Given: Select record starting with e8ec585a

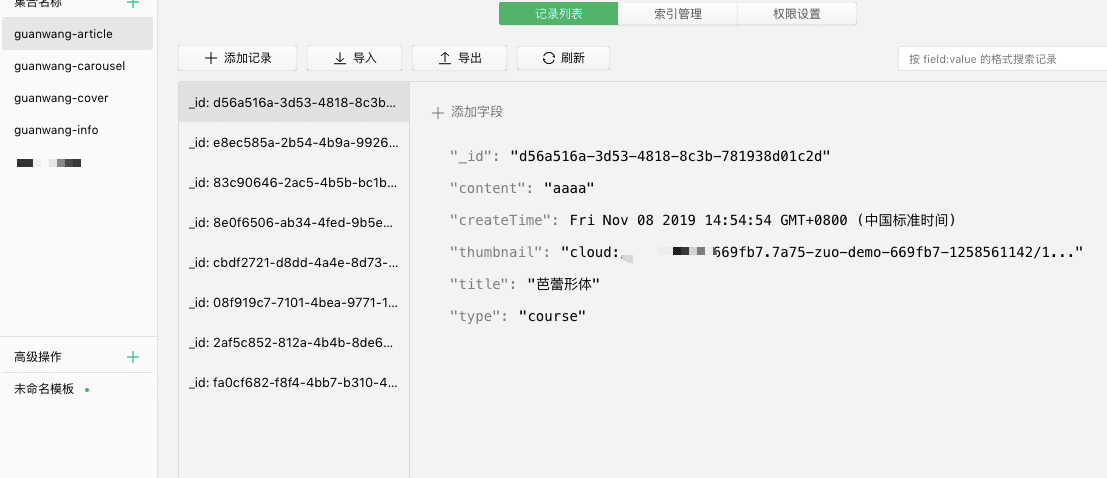Looking at the screenshot, I should [294, 143].
